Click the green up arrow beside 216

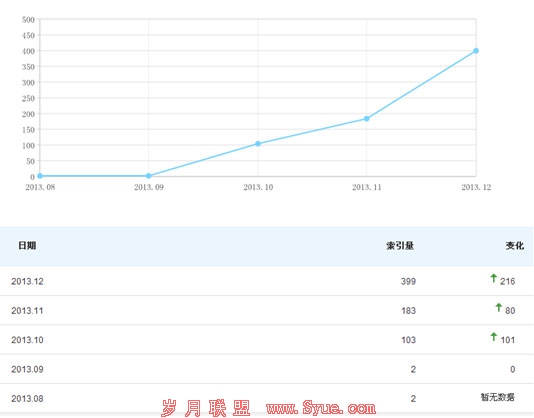(x=493, y=278)
